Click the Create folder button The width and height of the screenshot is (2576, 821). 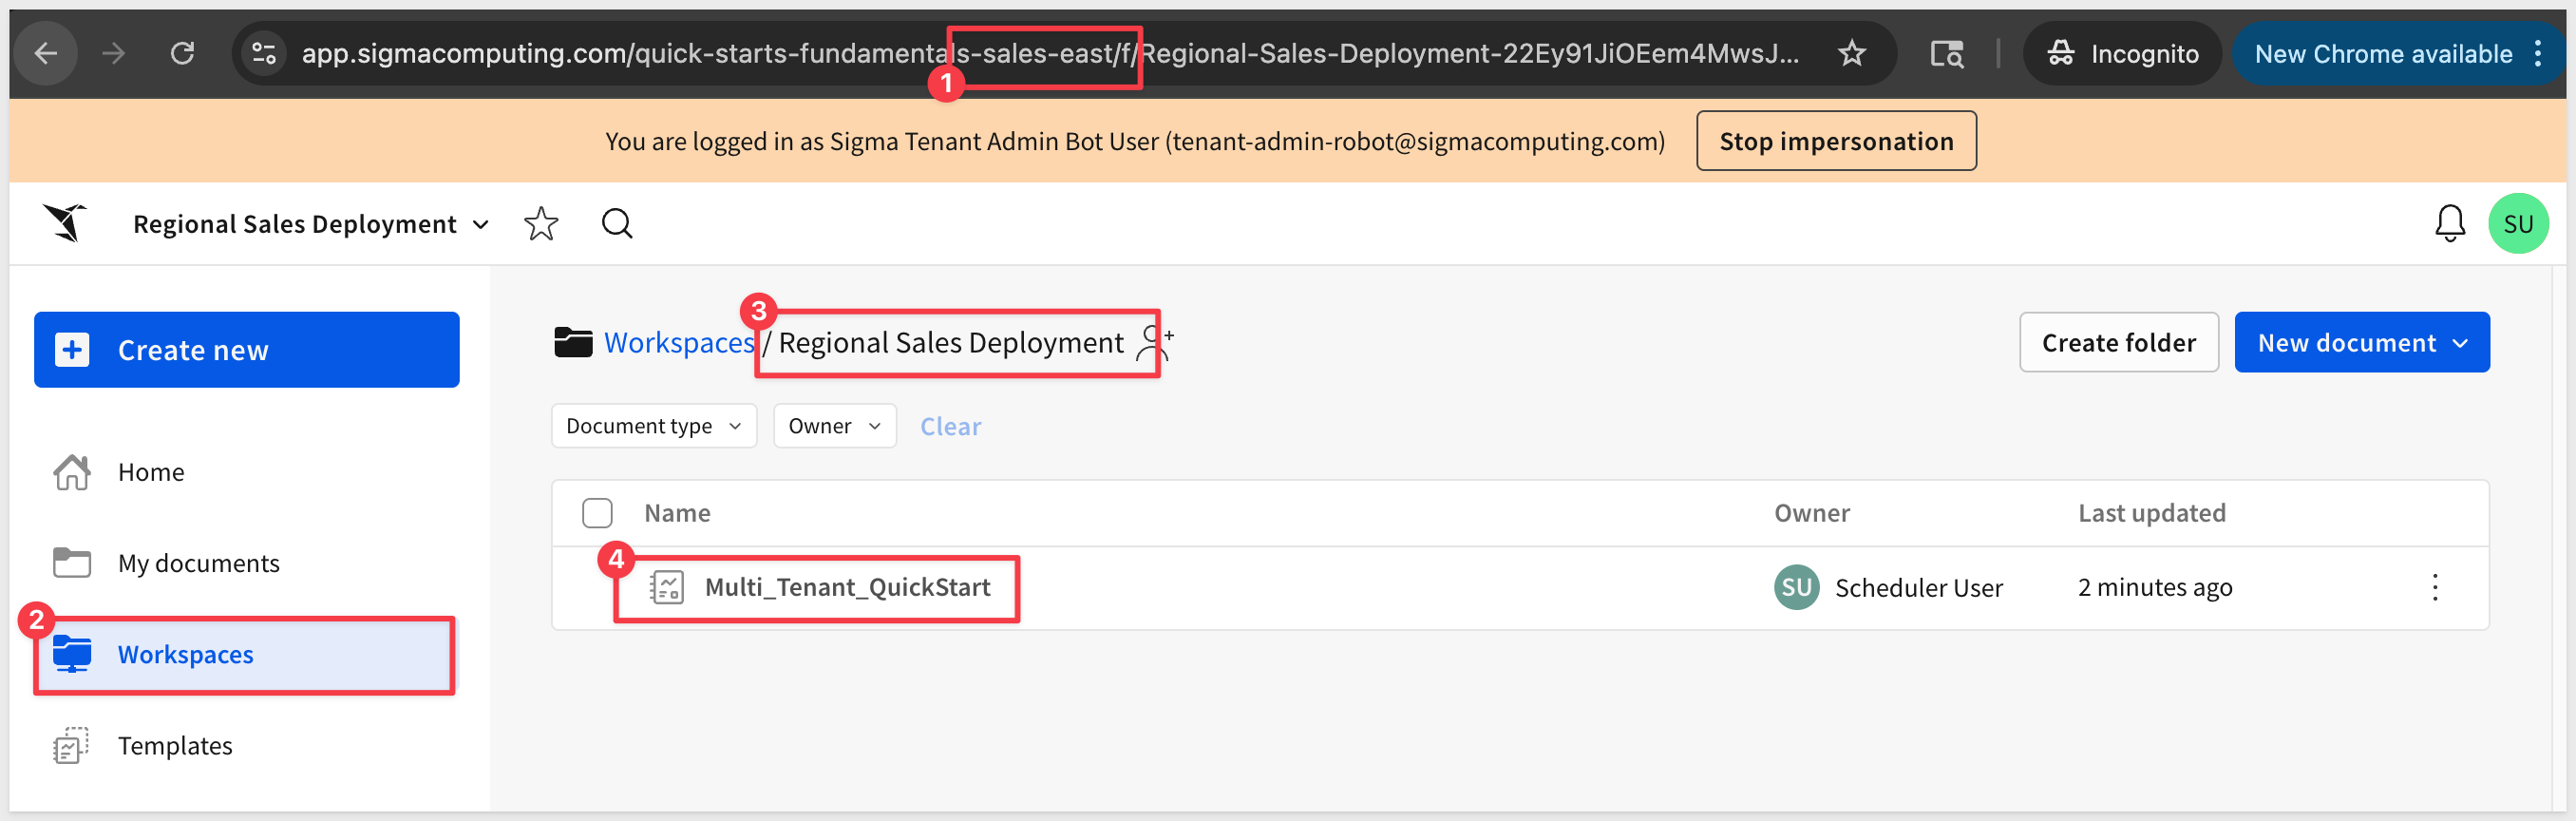2118,342
